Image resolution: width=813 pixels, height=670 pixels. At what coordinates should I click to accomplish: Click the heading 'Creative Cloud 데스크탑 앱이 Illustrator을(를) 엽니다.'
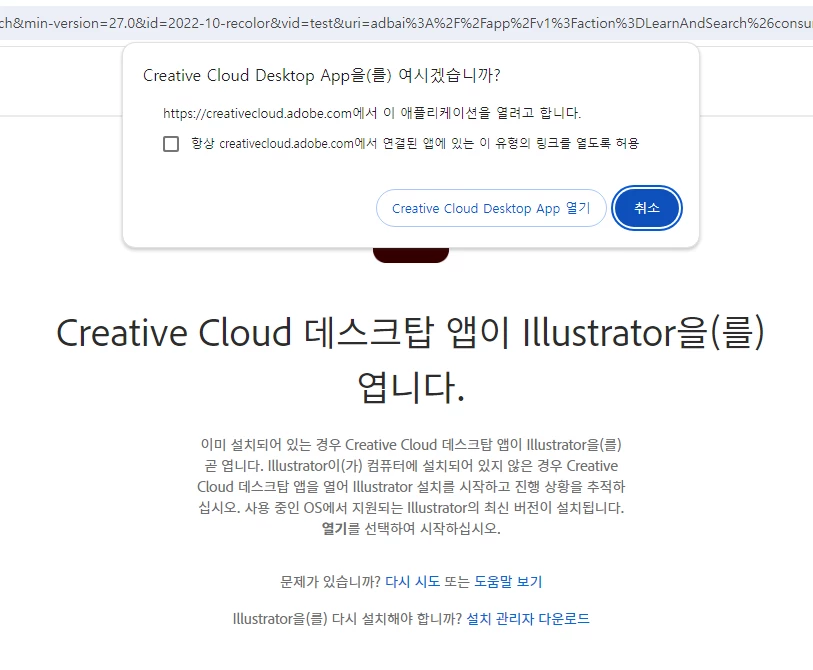pos(411,359)
